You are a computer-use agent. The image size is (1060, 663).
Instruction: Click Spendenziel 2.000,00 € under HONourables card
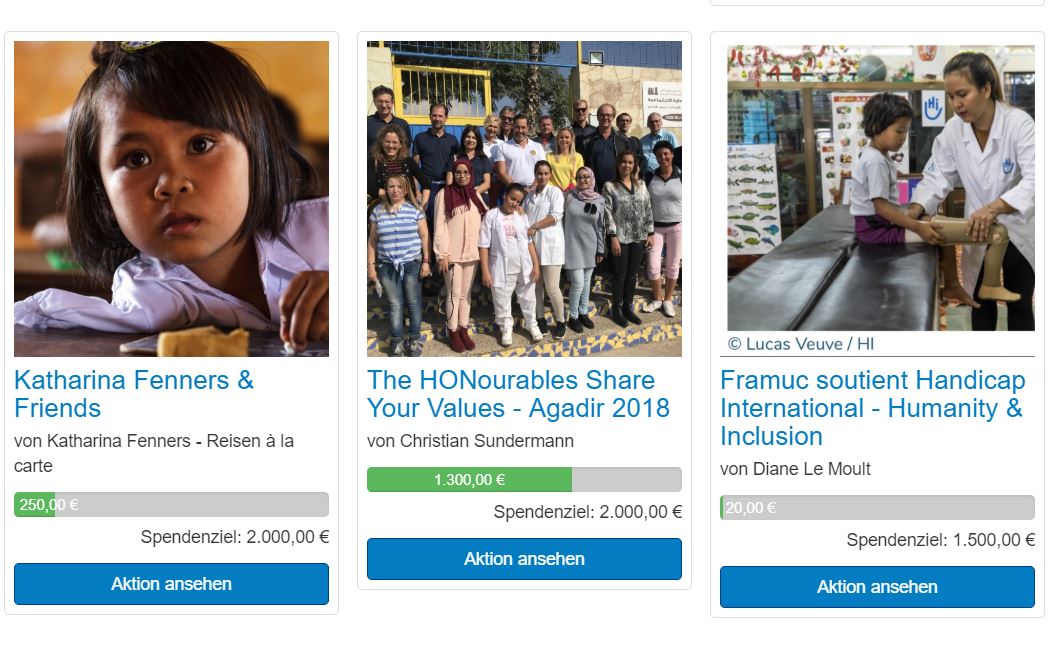(587, 512)
